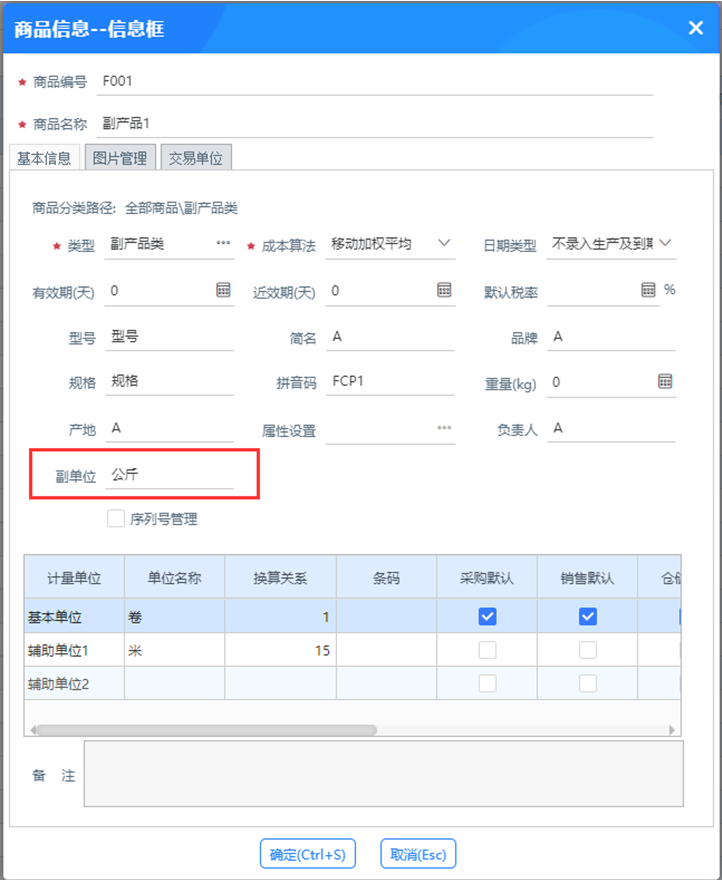
Task: Expand the 日期类型 dropdown
Action: (x=665, y=243)
